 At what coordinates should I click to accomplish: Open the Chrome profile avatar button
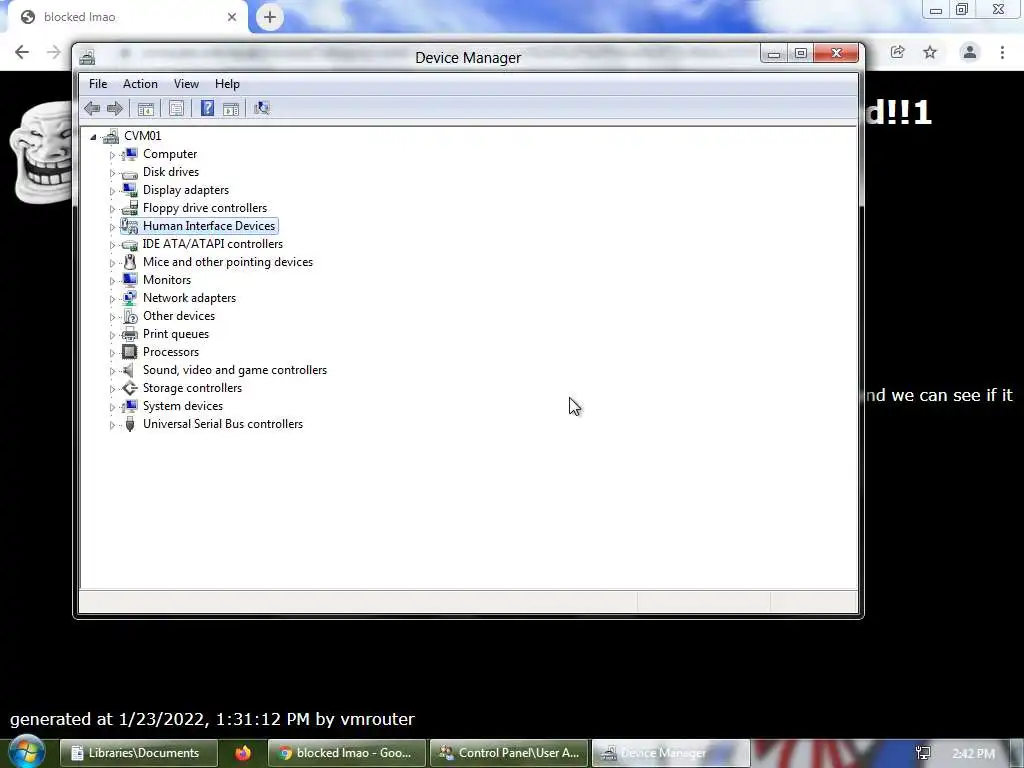970,52
